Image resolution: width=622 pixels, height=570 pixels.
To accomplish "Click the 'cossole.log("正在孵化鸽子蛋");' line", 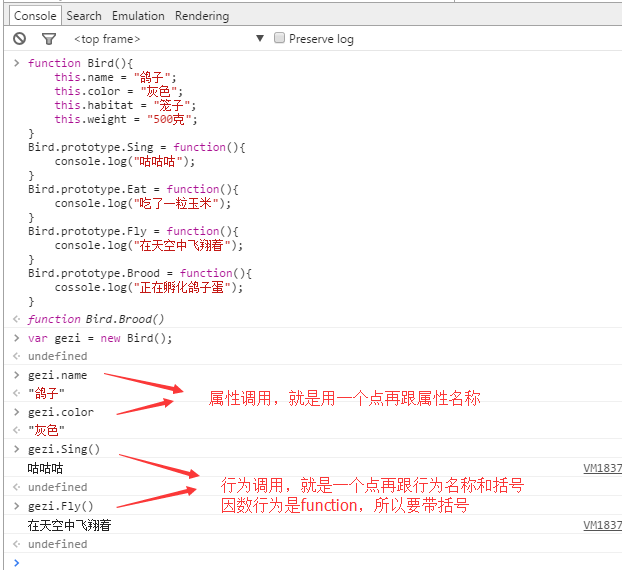I will [x=149, y=287].
